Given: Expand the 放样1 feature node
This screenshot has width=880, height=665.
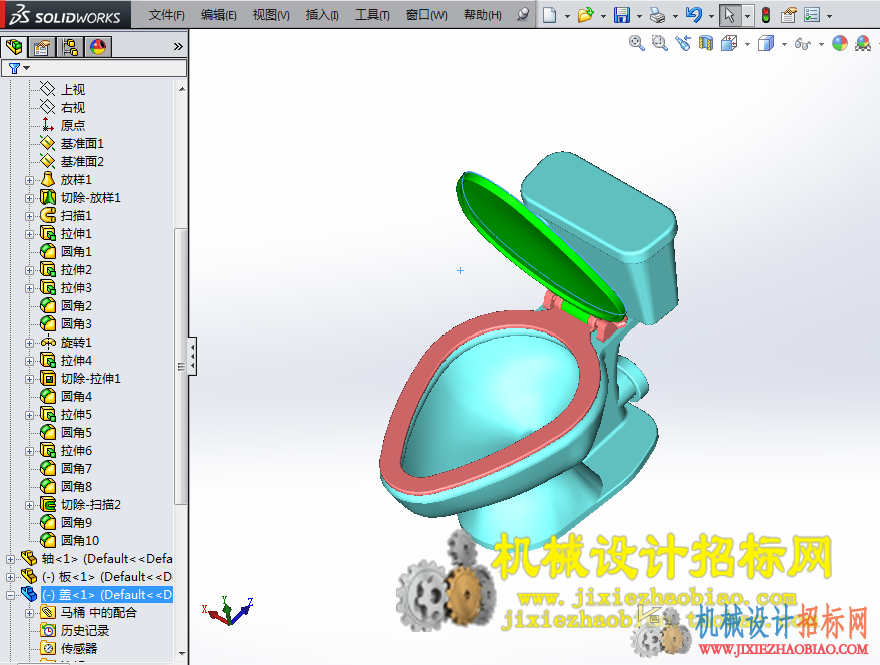Looking at the screenshot, I should (x=29, y=180).
